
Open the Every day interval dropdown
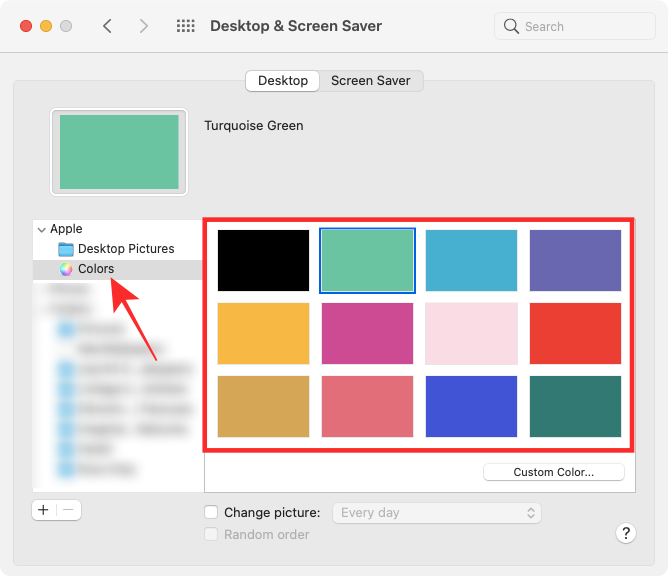click(x=437, y=513)
